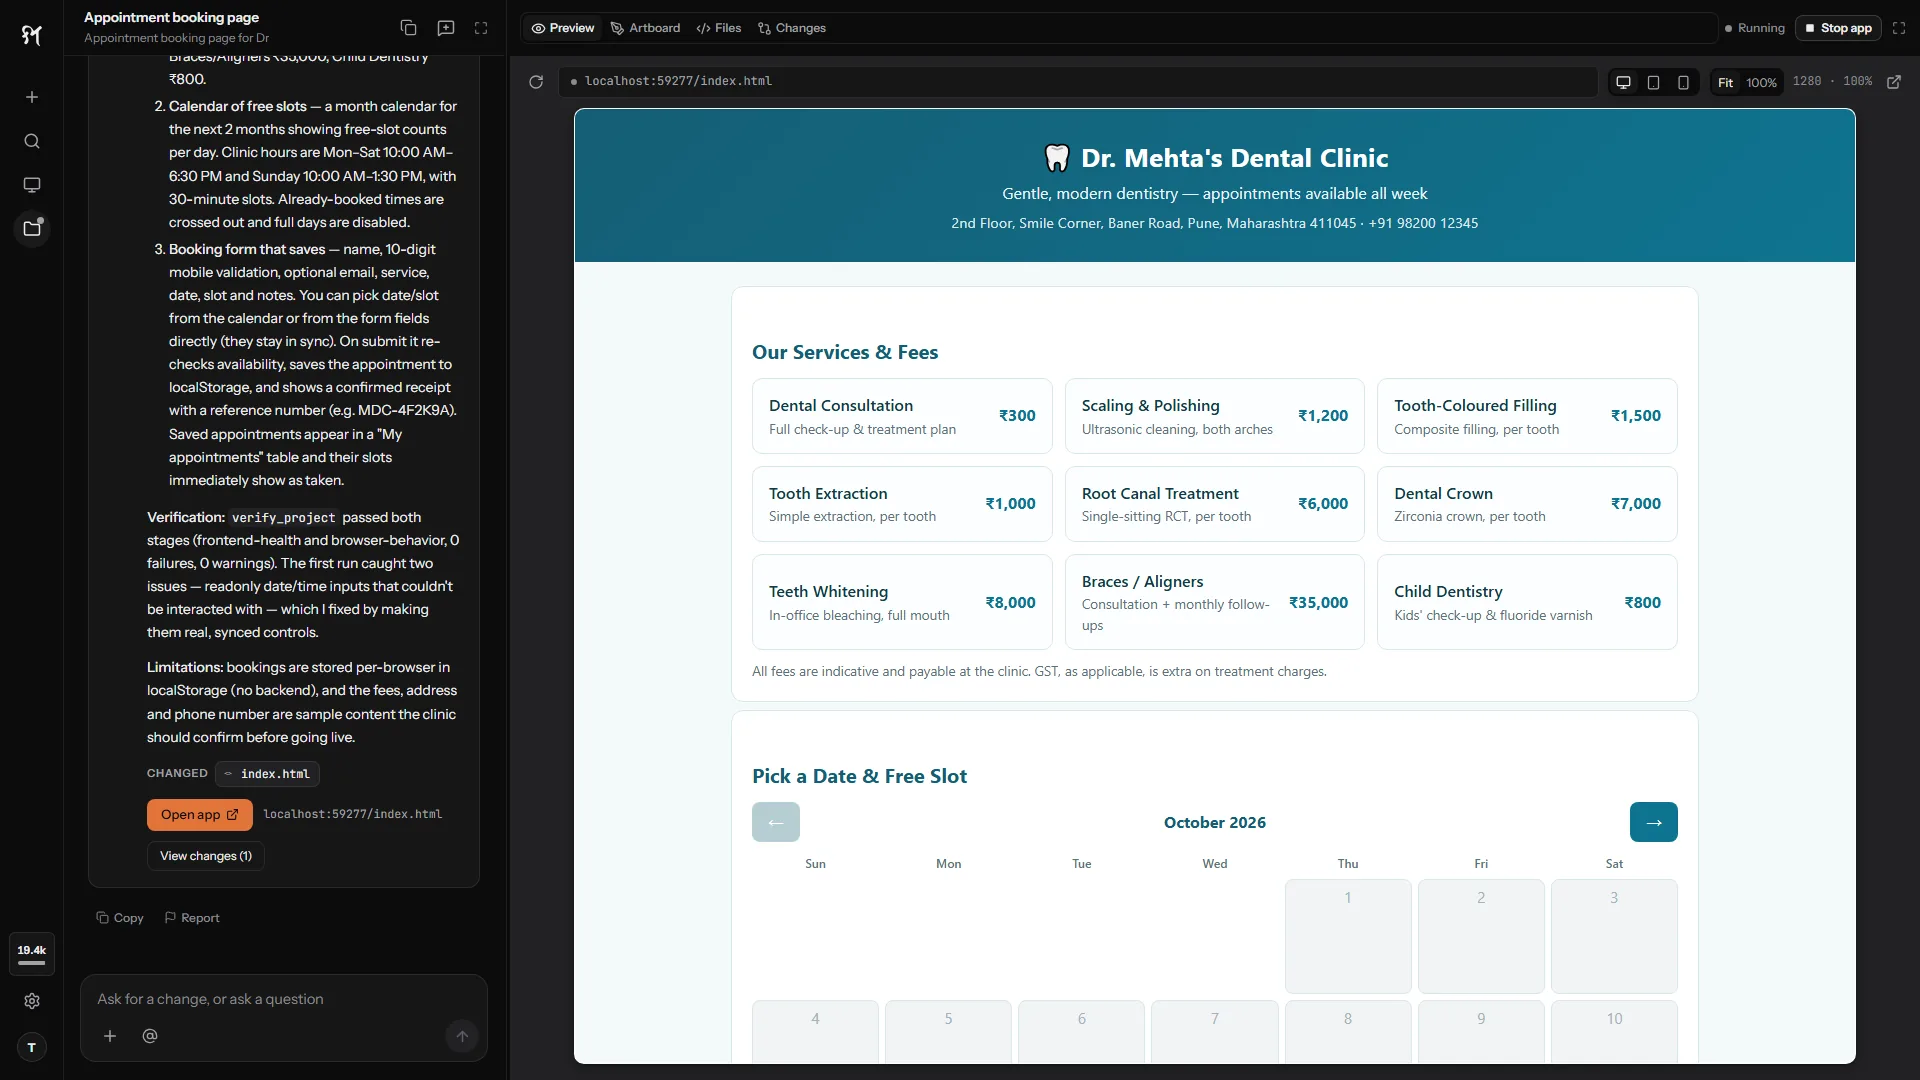Pick October 2 on the calendar

pyautogui.click(x=1481, y=936)
